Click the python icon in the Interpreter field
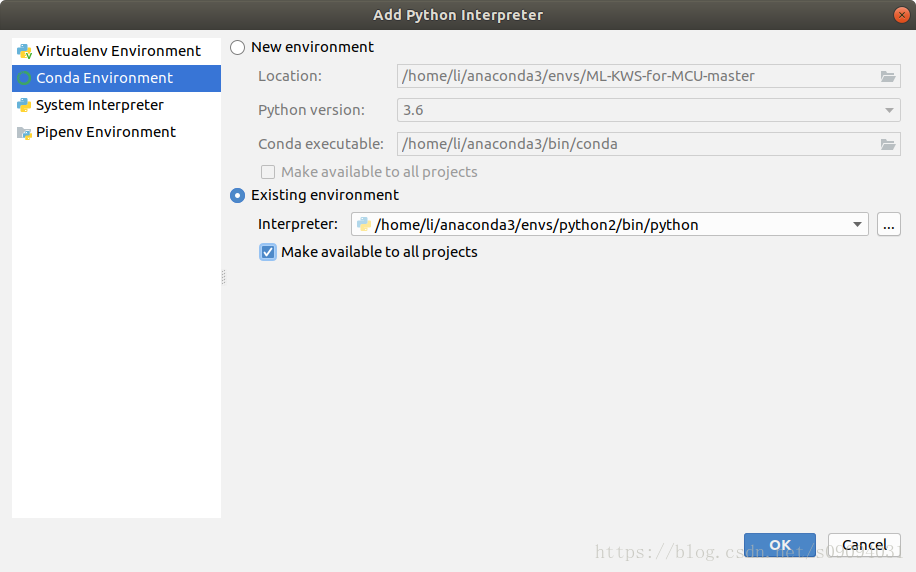 (364, 224)
